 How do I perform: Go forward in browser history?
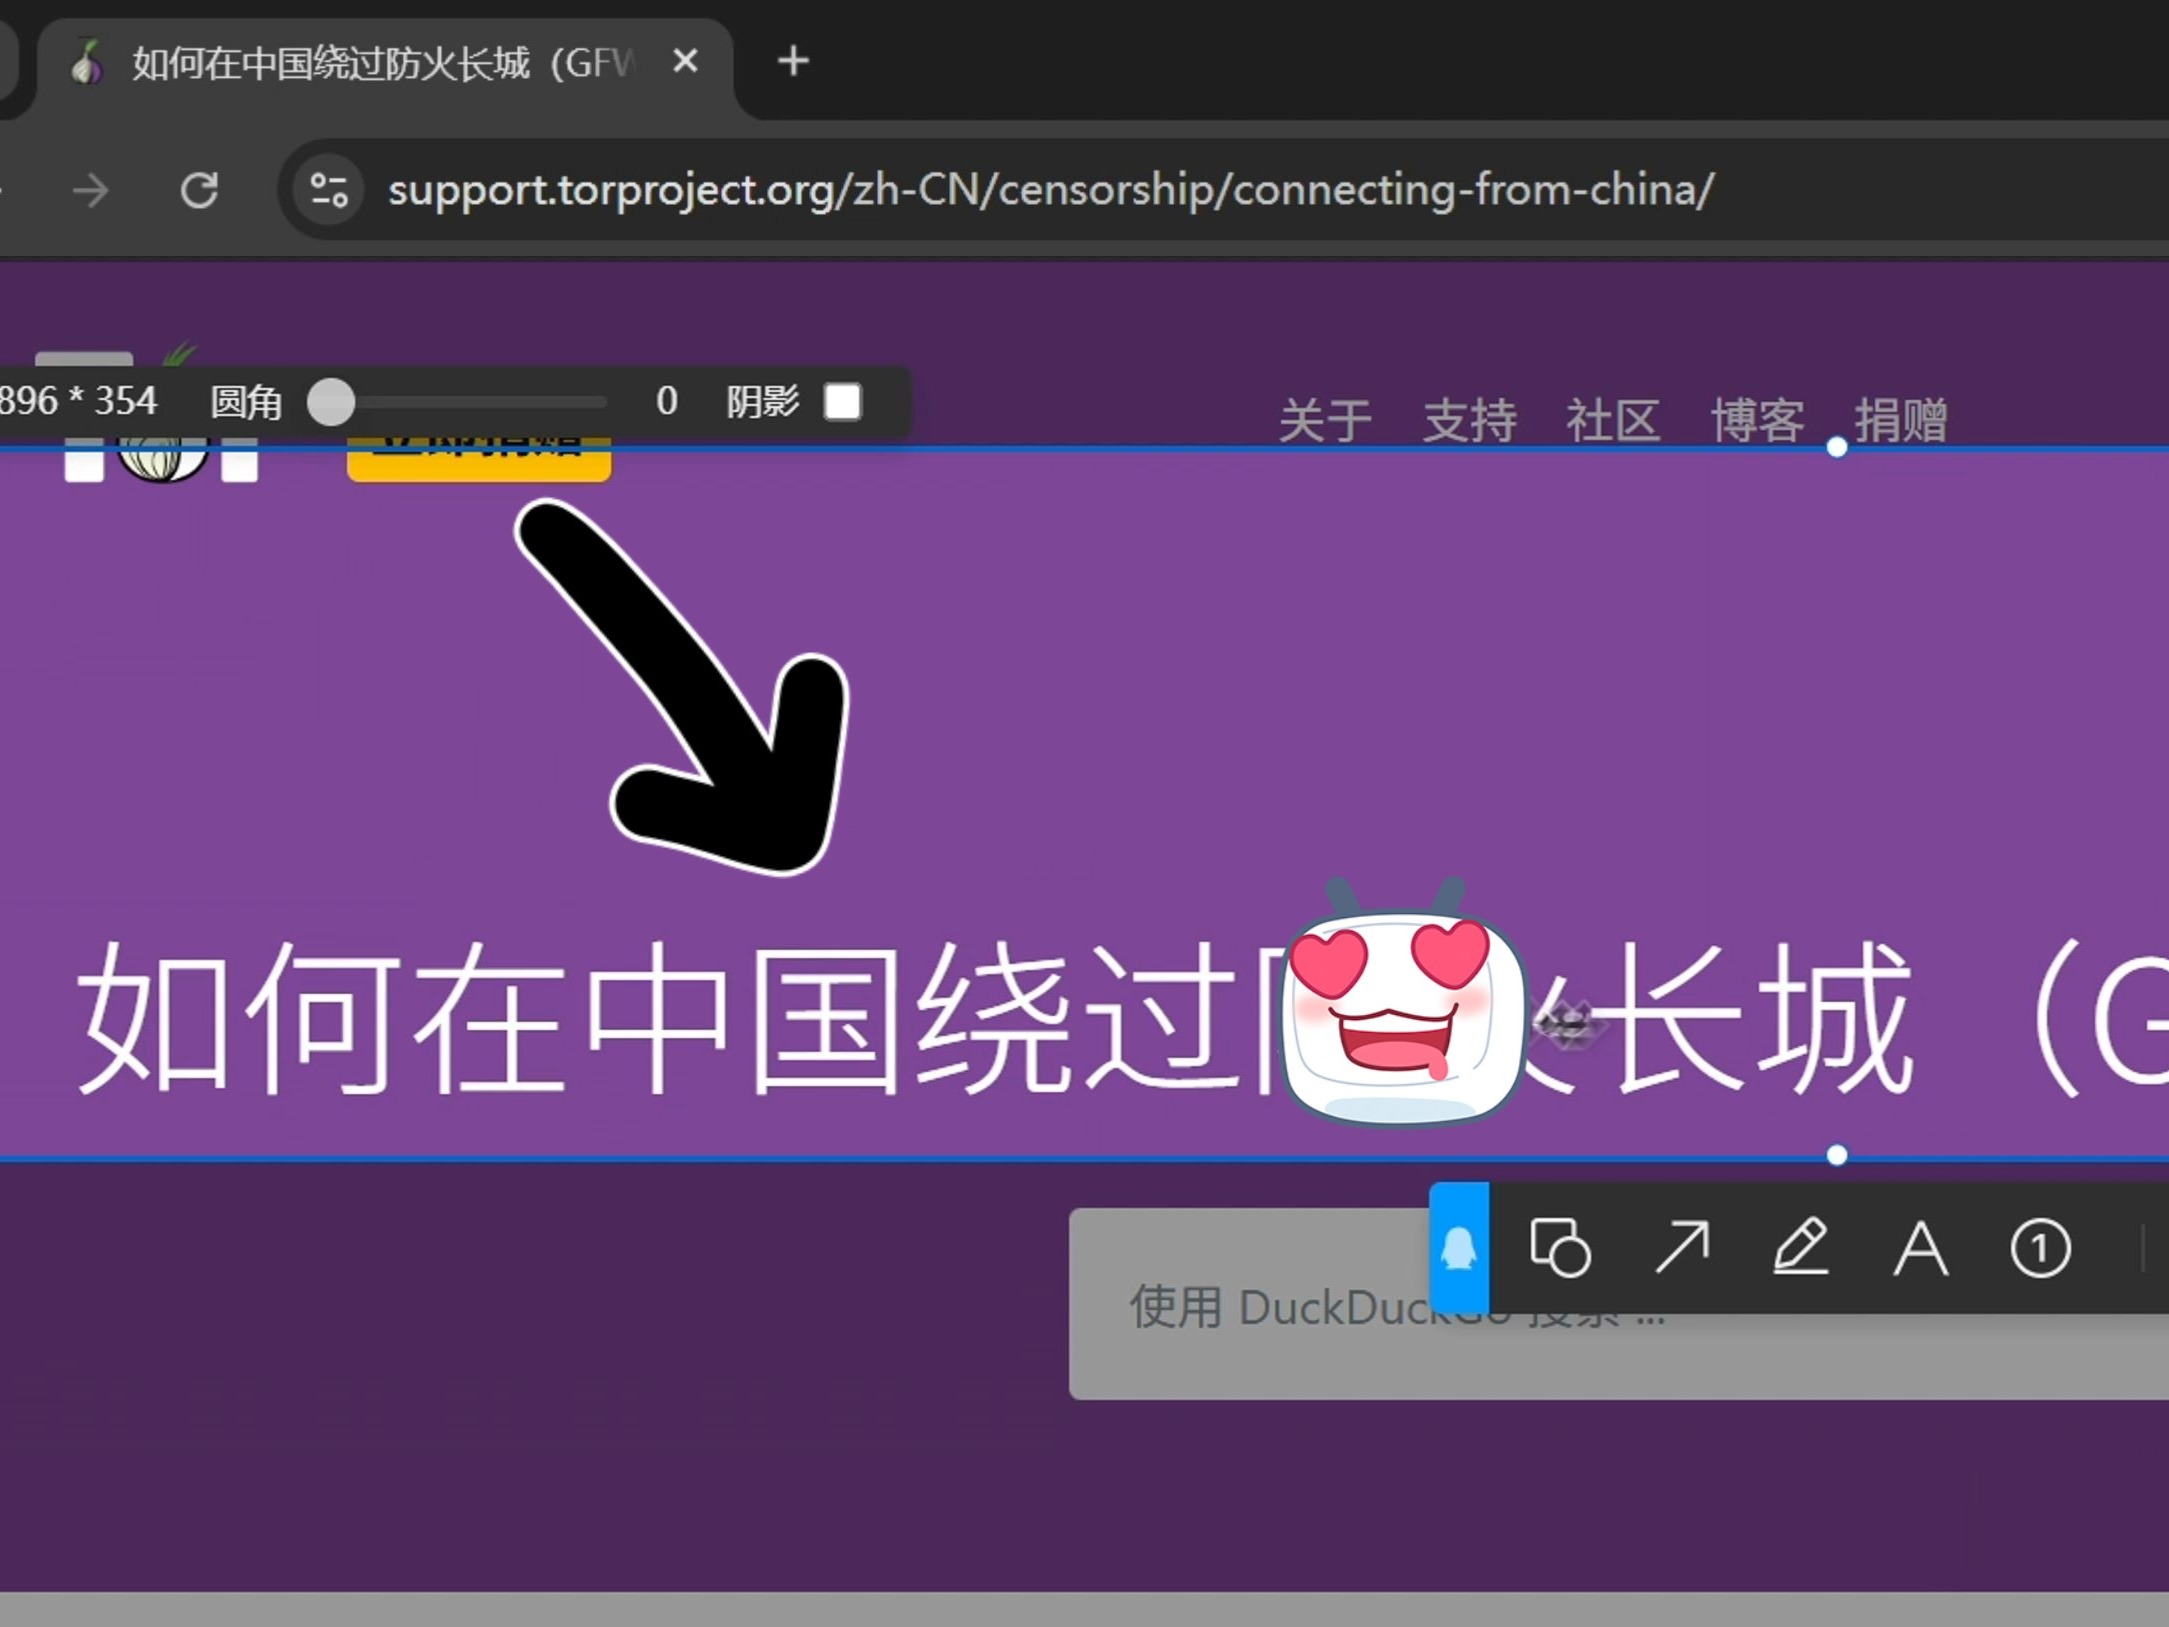pos(91,190)
